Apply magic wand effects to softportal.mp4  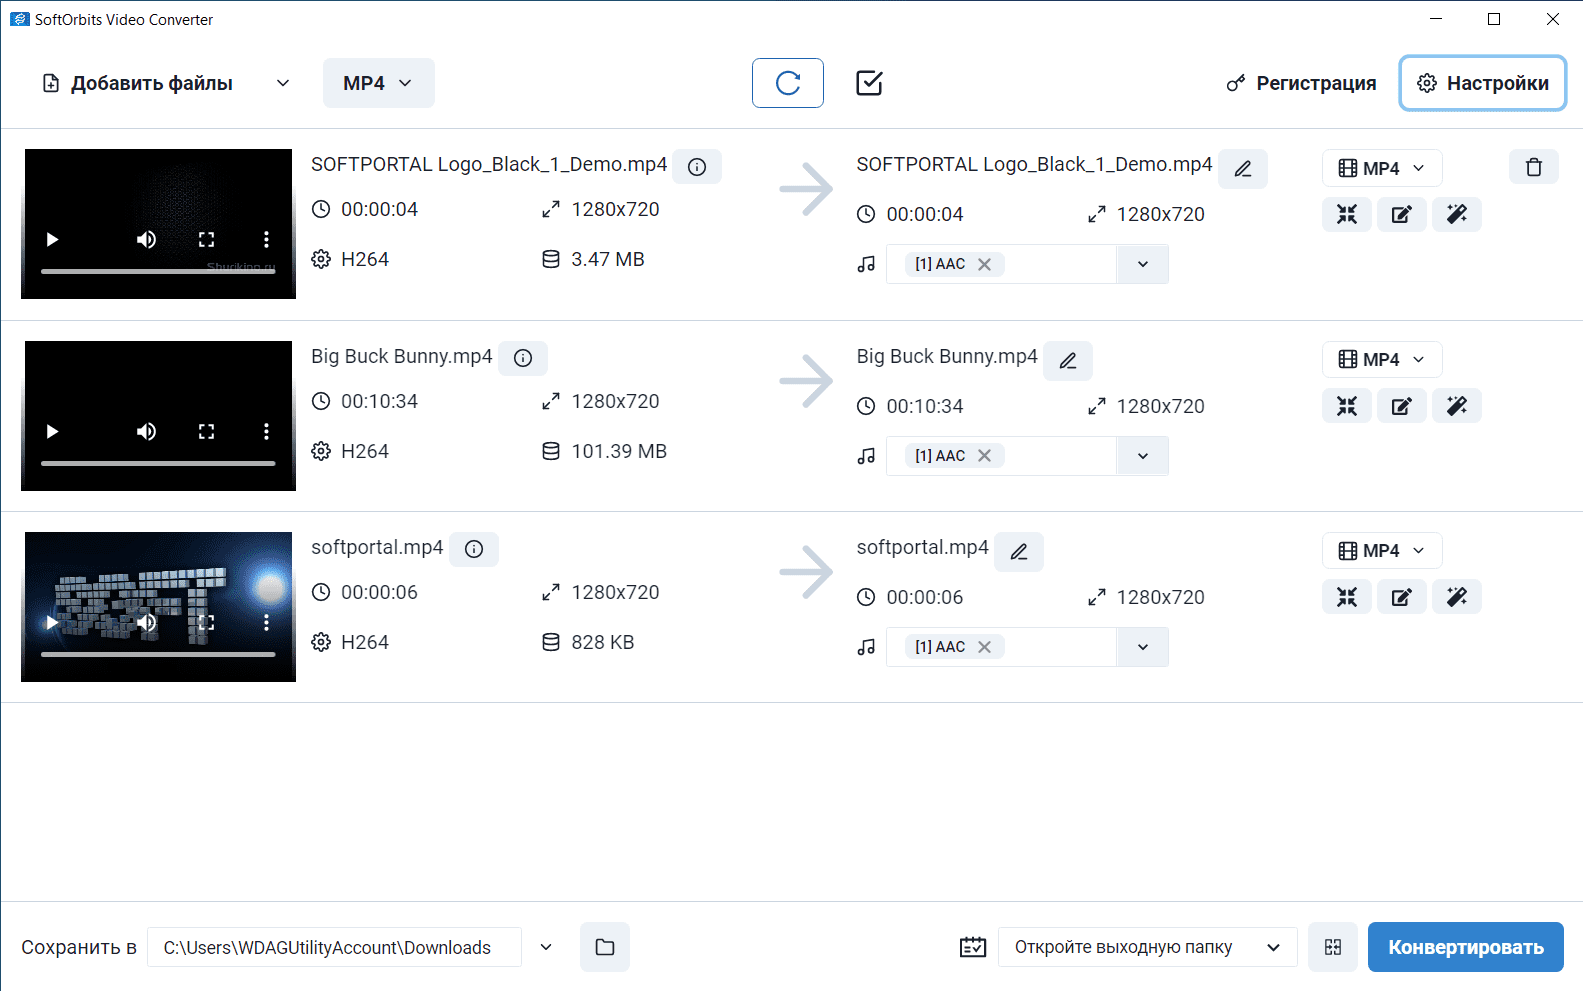click(1457, 596)
